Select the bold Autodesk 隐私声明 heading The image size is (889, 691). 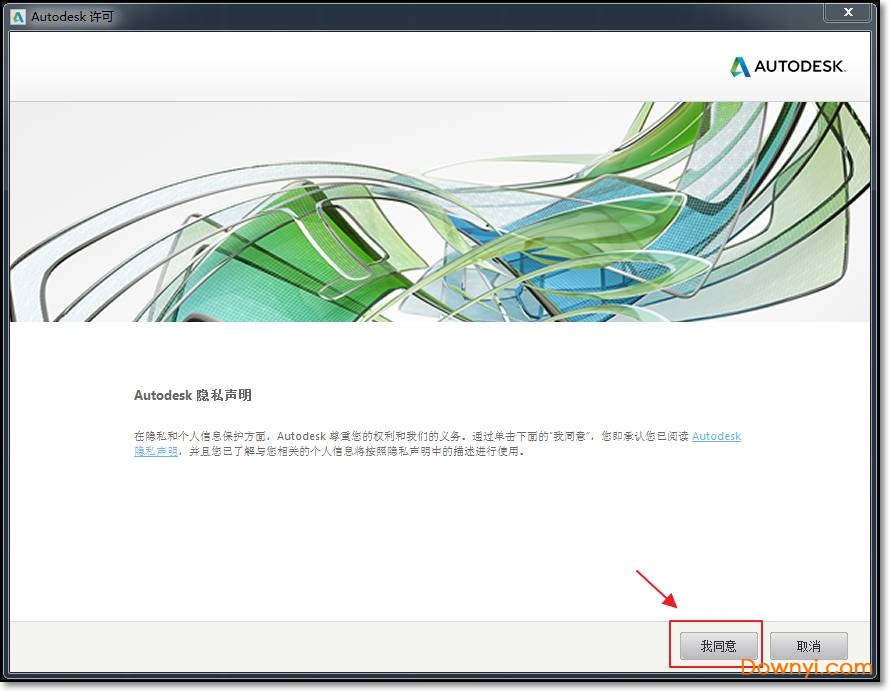click(193, 395)
